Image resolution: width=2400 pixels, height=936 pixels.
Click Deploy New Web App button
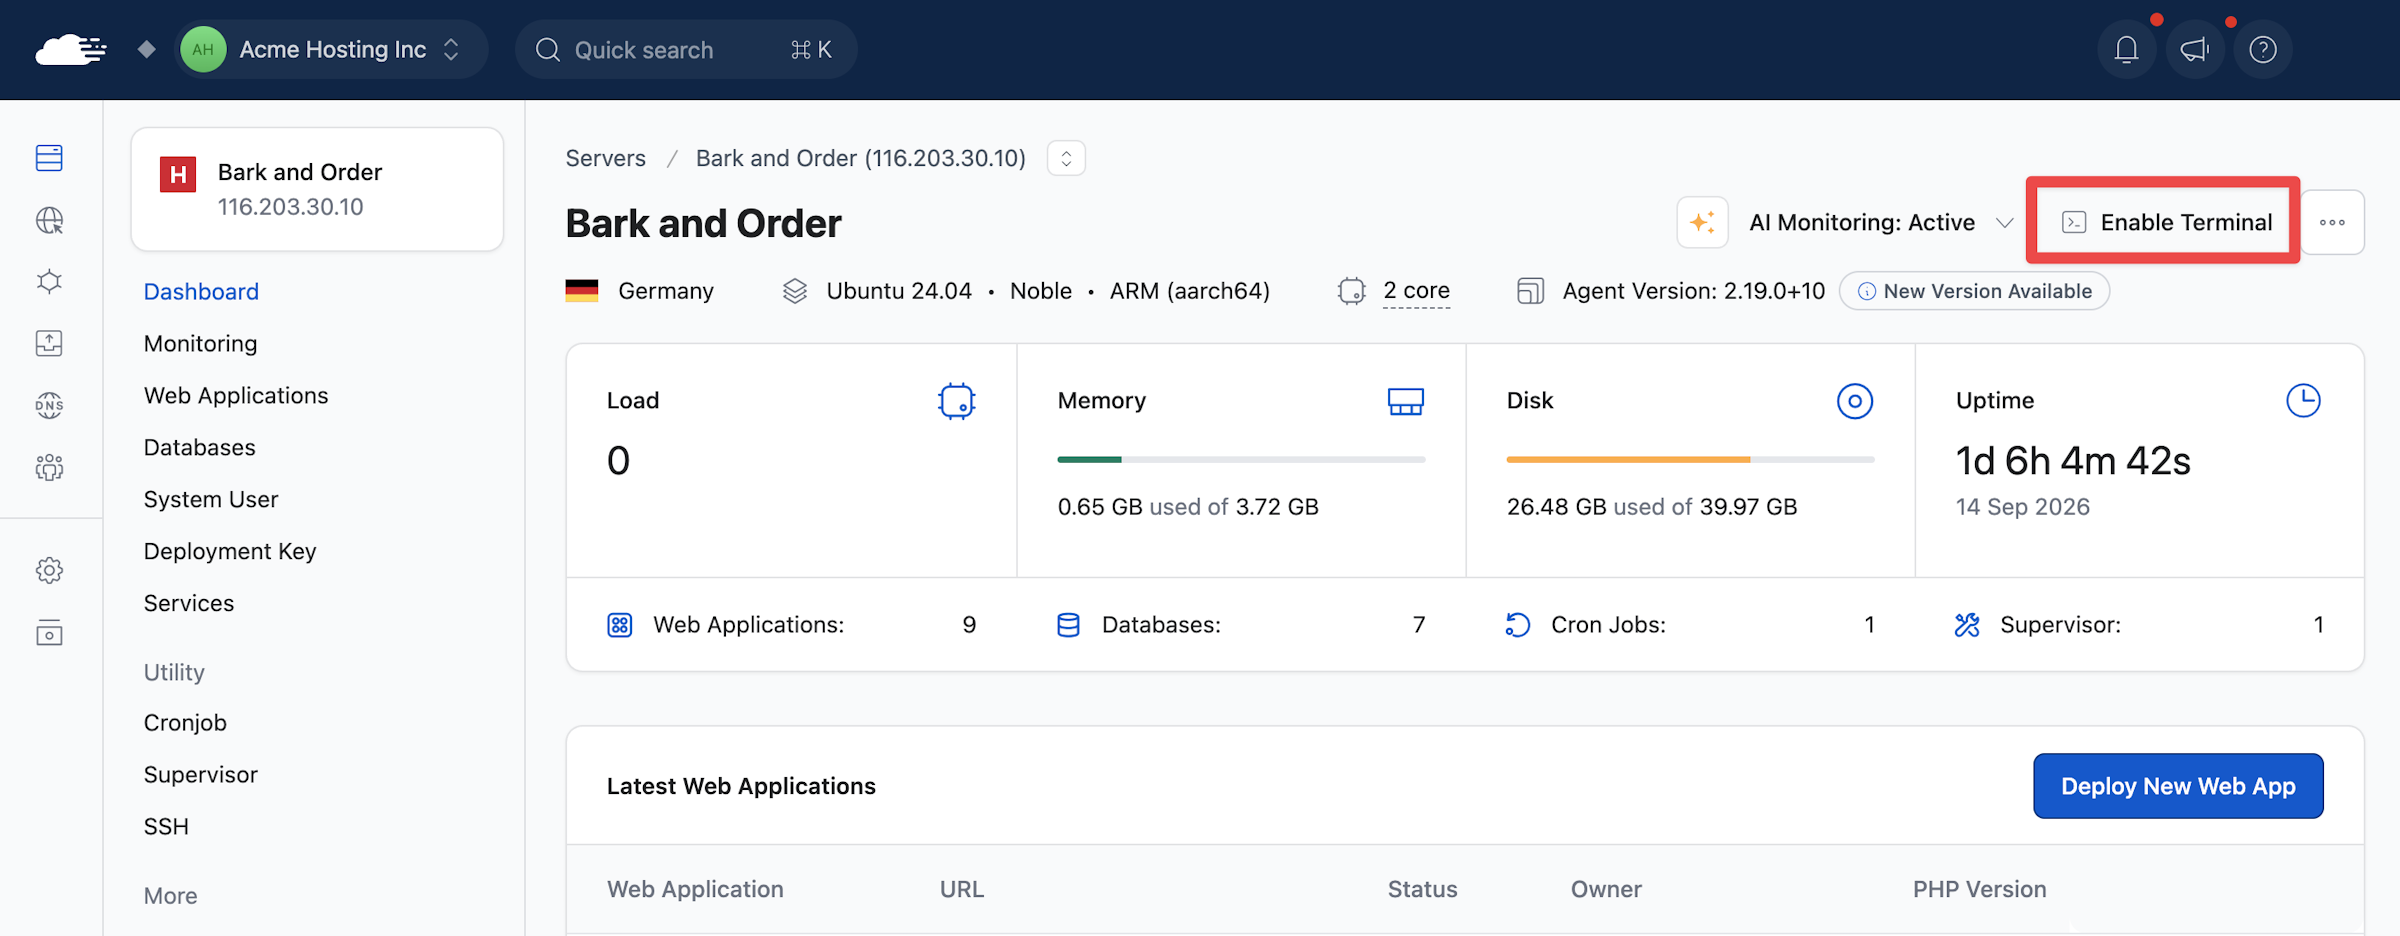click(x=2178, y=786)
